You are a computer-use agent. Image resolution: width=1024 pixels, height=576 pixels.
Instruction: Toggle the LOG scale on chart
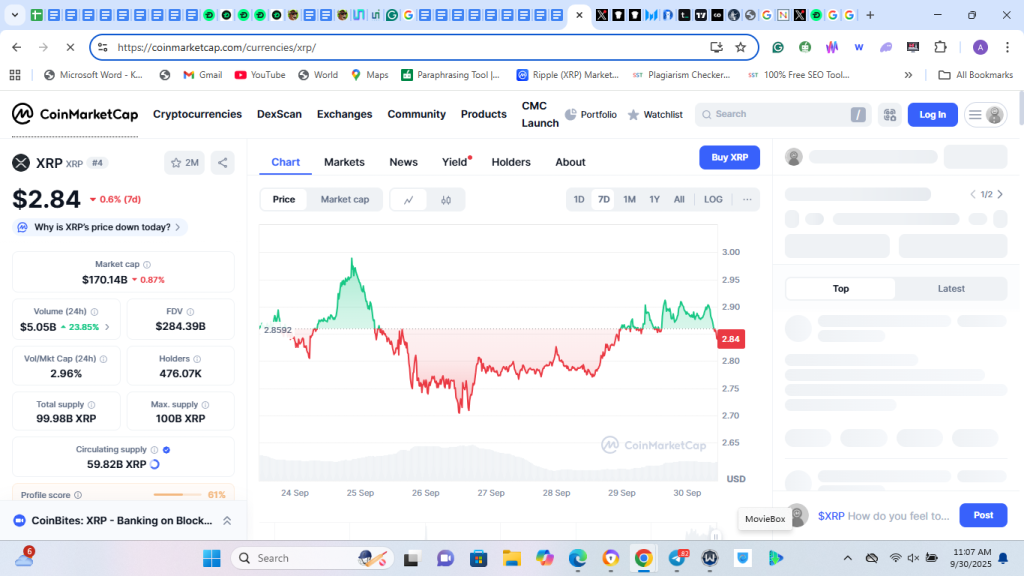pyautogui.click(x=713, y=199)
